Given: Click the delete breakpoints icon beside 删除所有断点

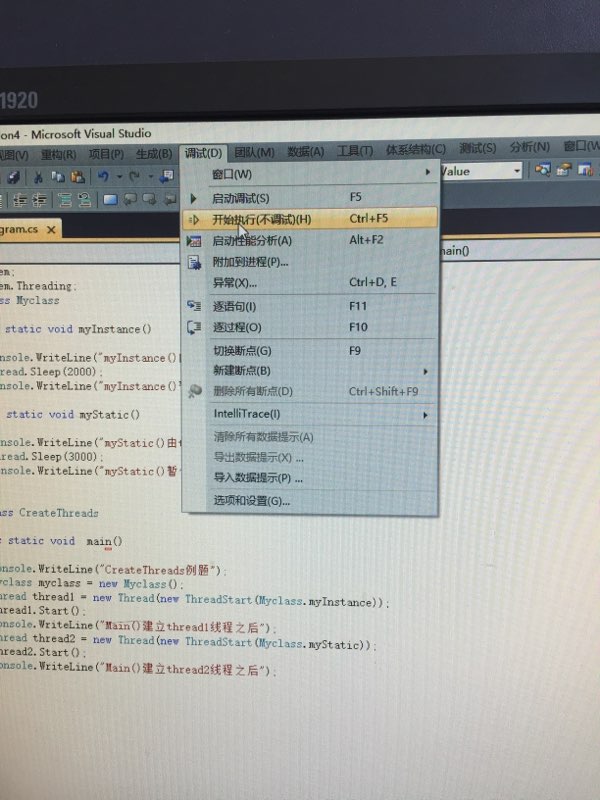Looking at the screenshot, I should coord(194,391).
